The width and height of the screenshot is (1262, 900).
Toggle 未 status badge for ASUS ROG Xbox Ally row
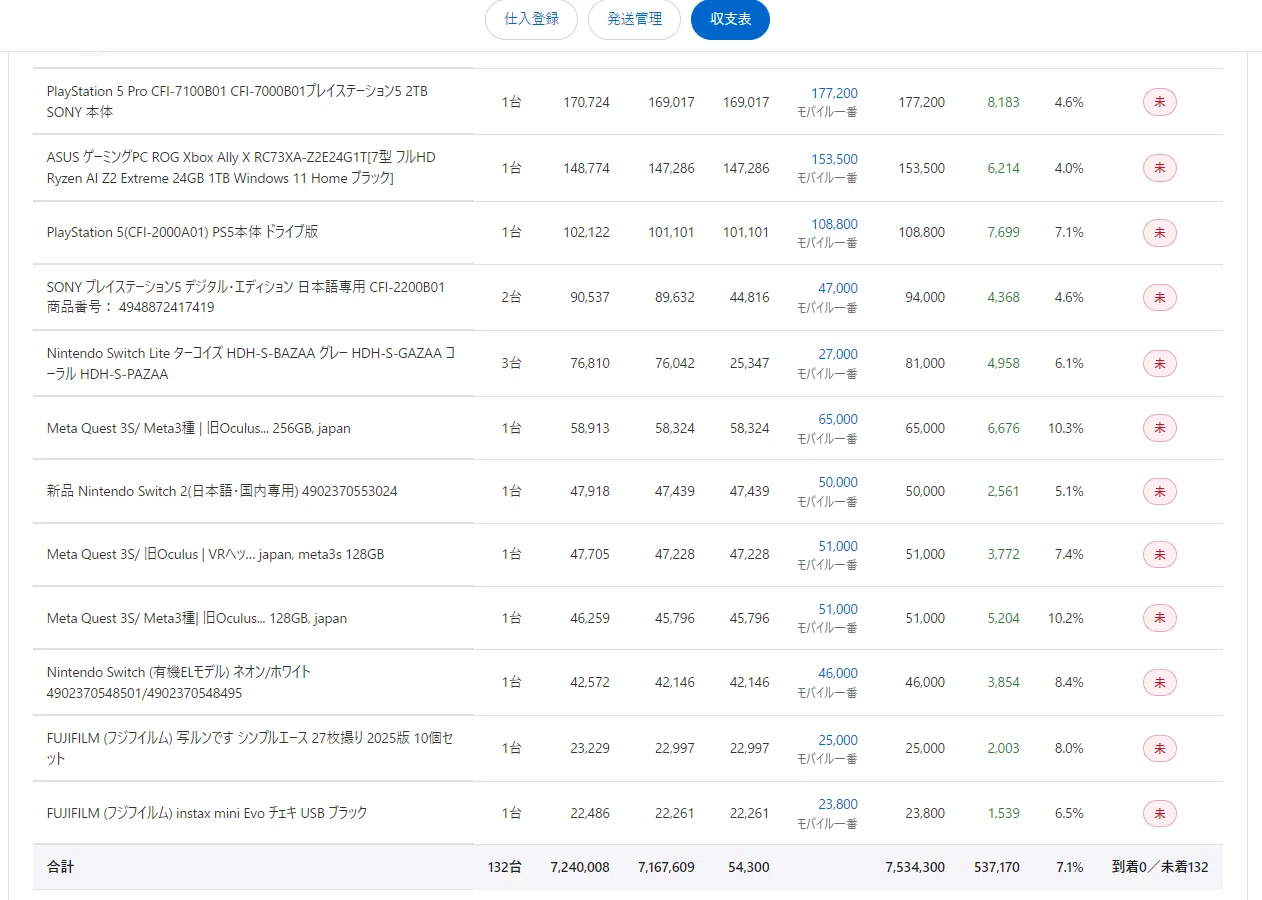tap(1160, 168)
